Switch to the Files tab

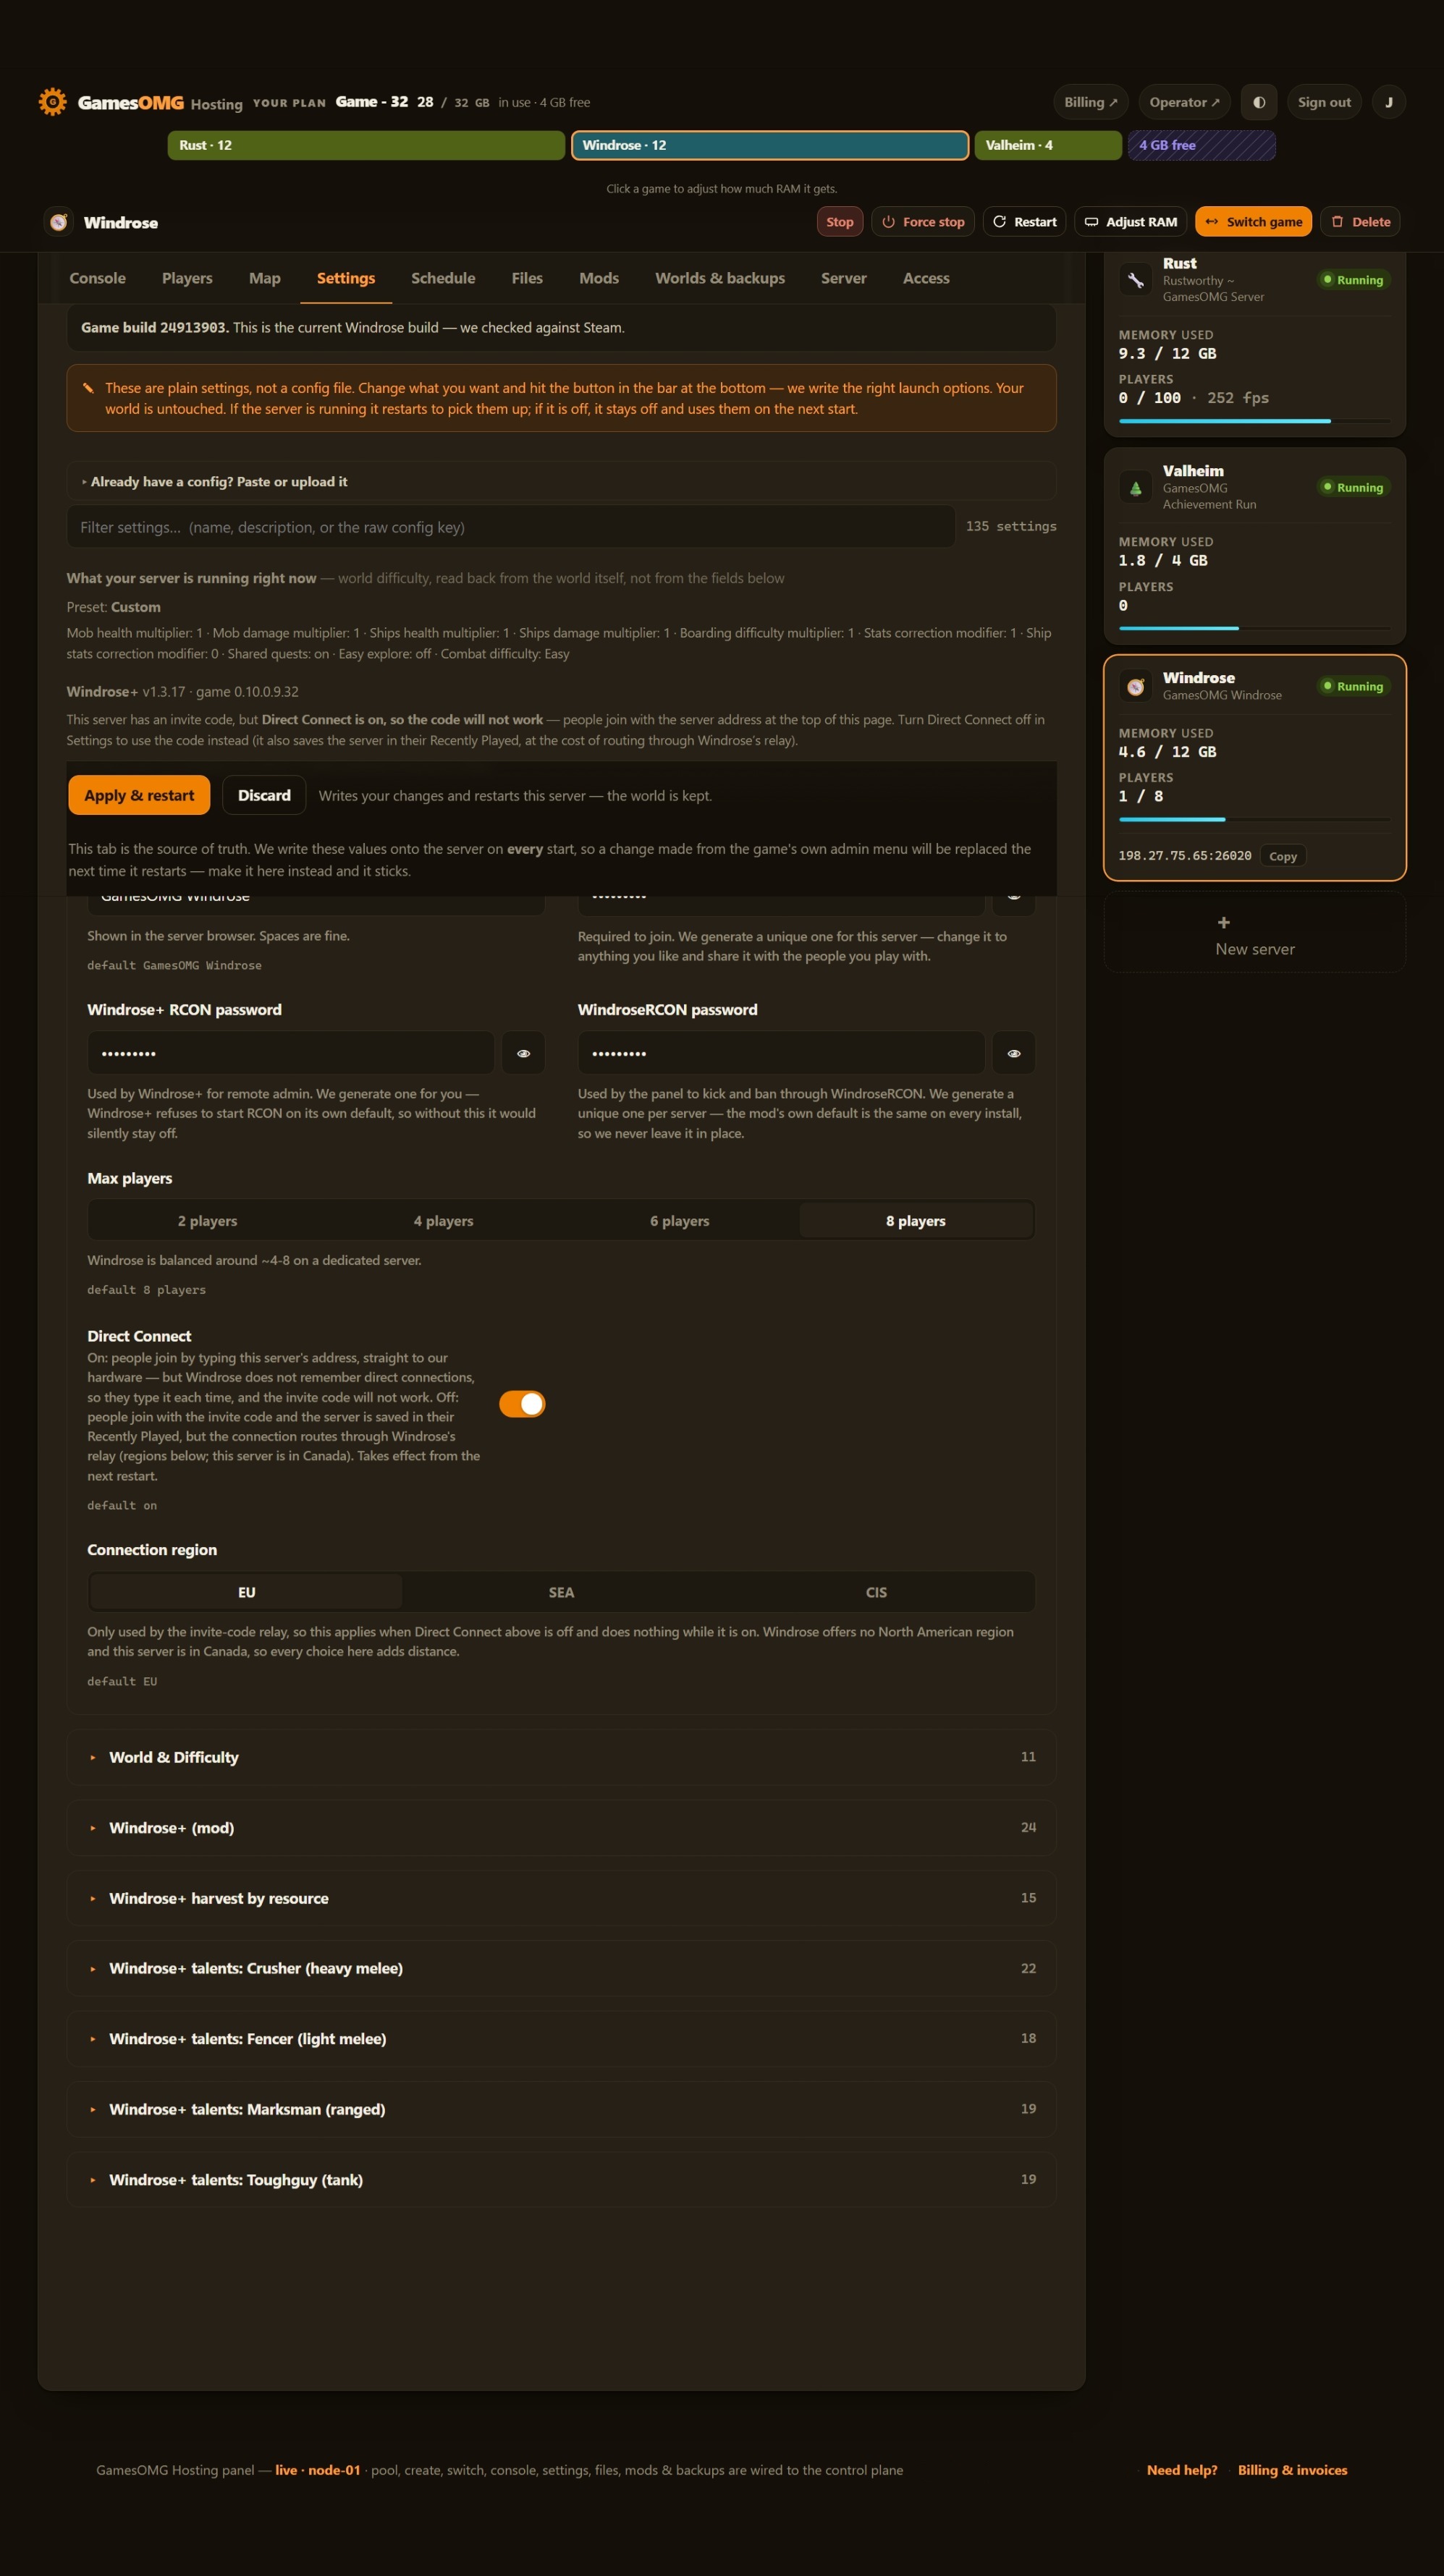tap(527, 278)
